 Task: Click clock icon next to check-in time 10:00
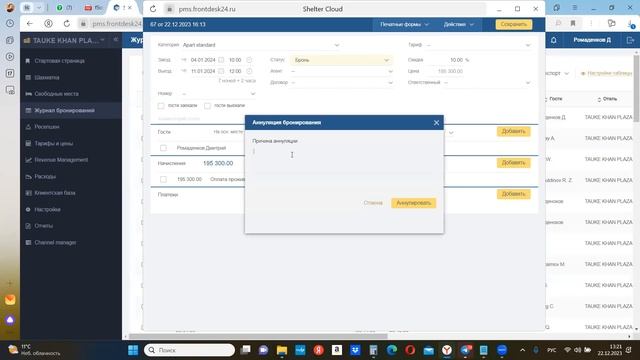(x=249, y=60)
